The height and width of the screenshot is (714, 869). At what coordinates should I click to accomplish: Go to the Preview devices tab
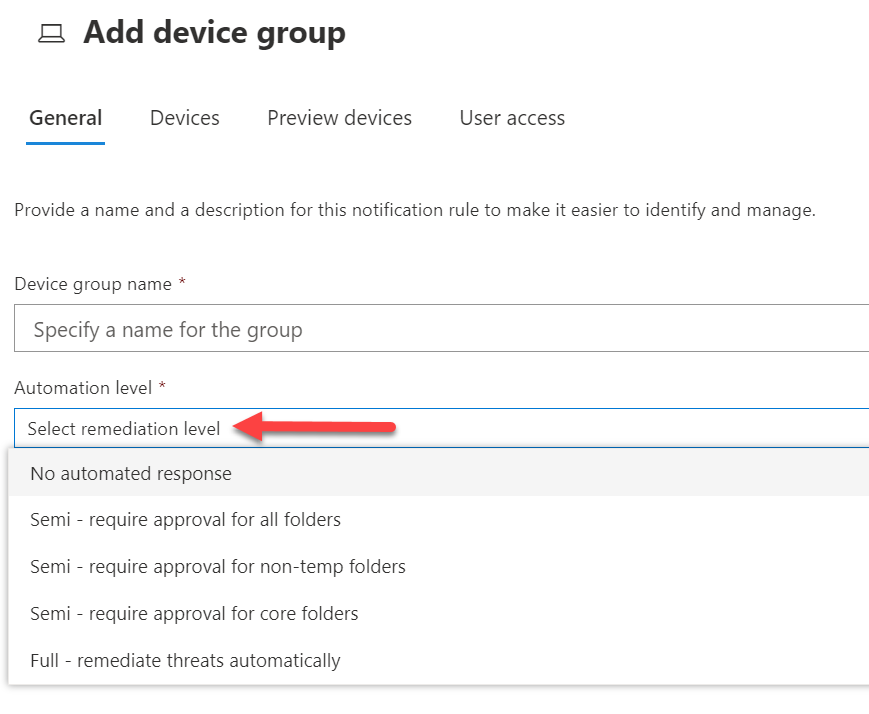pyautogui.click(x=339, y=118)
